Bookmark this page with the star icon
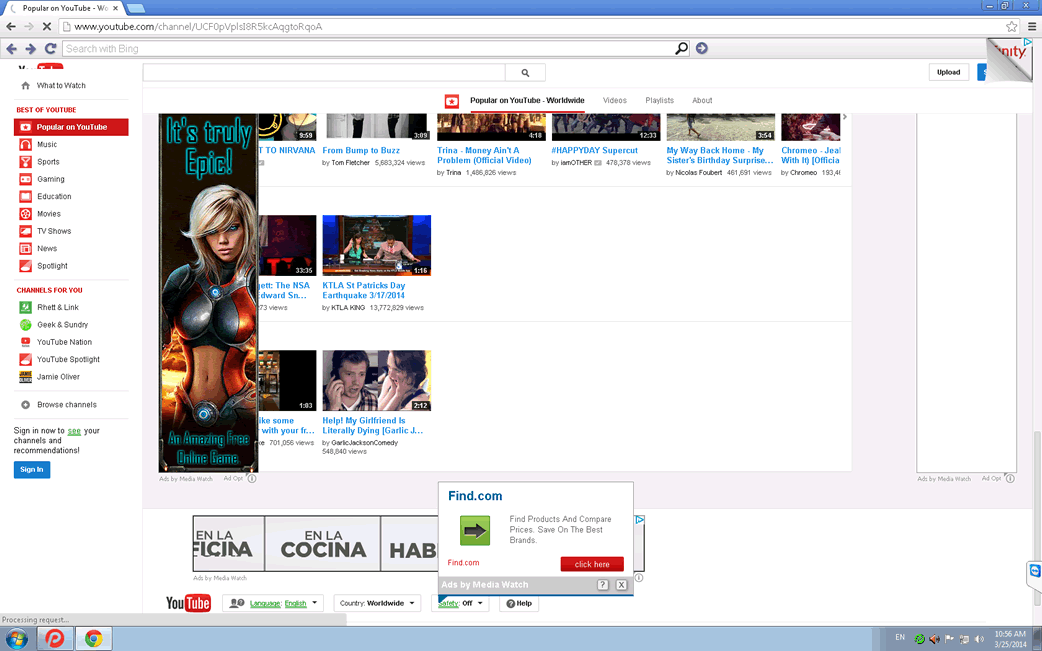1042x651 pixels. point(1012,27)
